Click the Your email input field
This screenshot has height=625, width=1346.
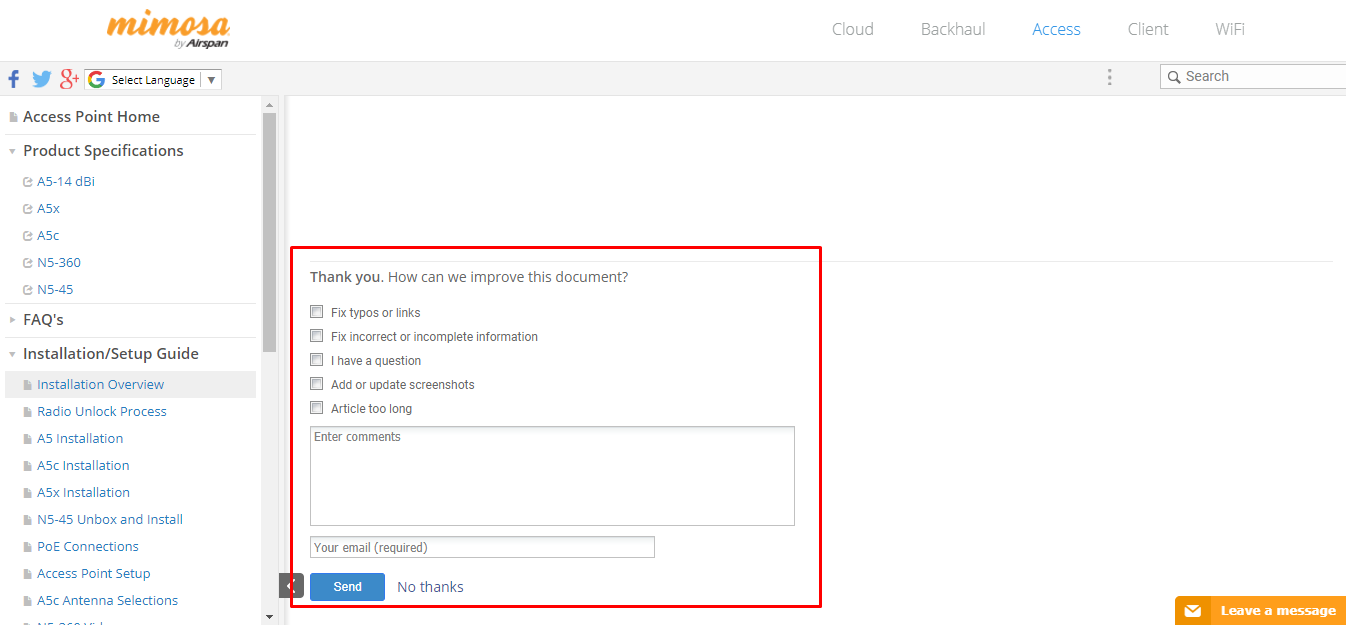tap(482, 547)
